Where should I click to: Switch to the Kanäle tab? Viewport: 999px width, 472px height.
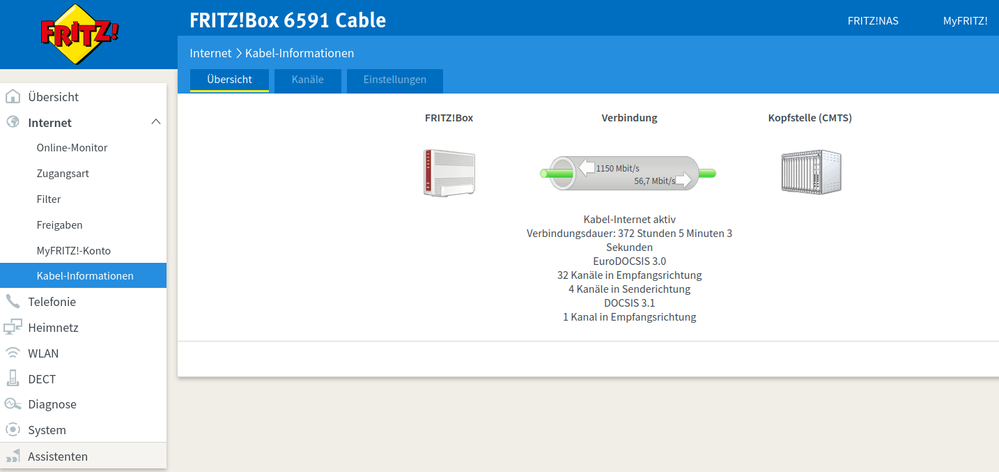307,80
